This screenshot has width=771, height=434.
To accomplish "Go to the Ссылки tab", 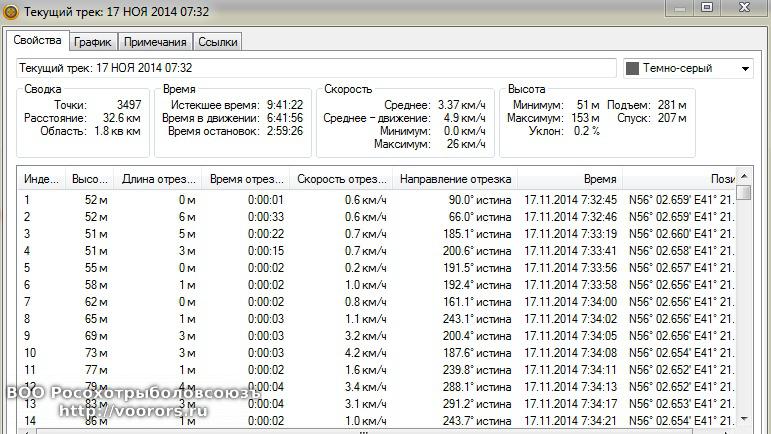I will click(217, 42).
